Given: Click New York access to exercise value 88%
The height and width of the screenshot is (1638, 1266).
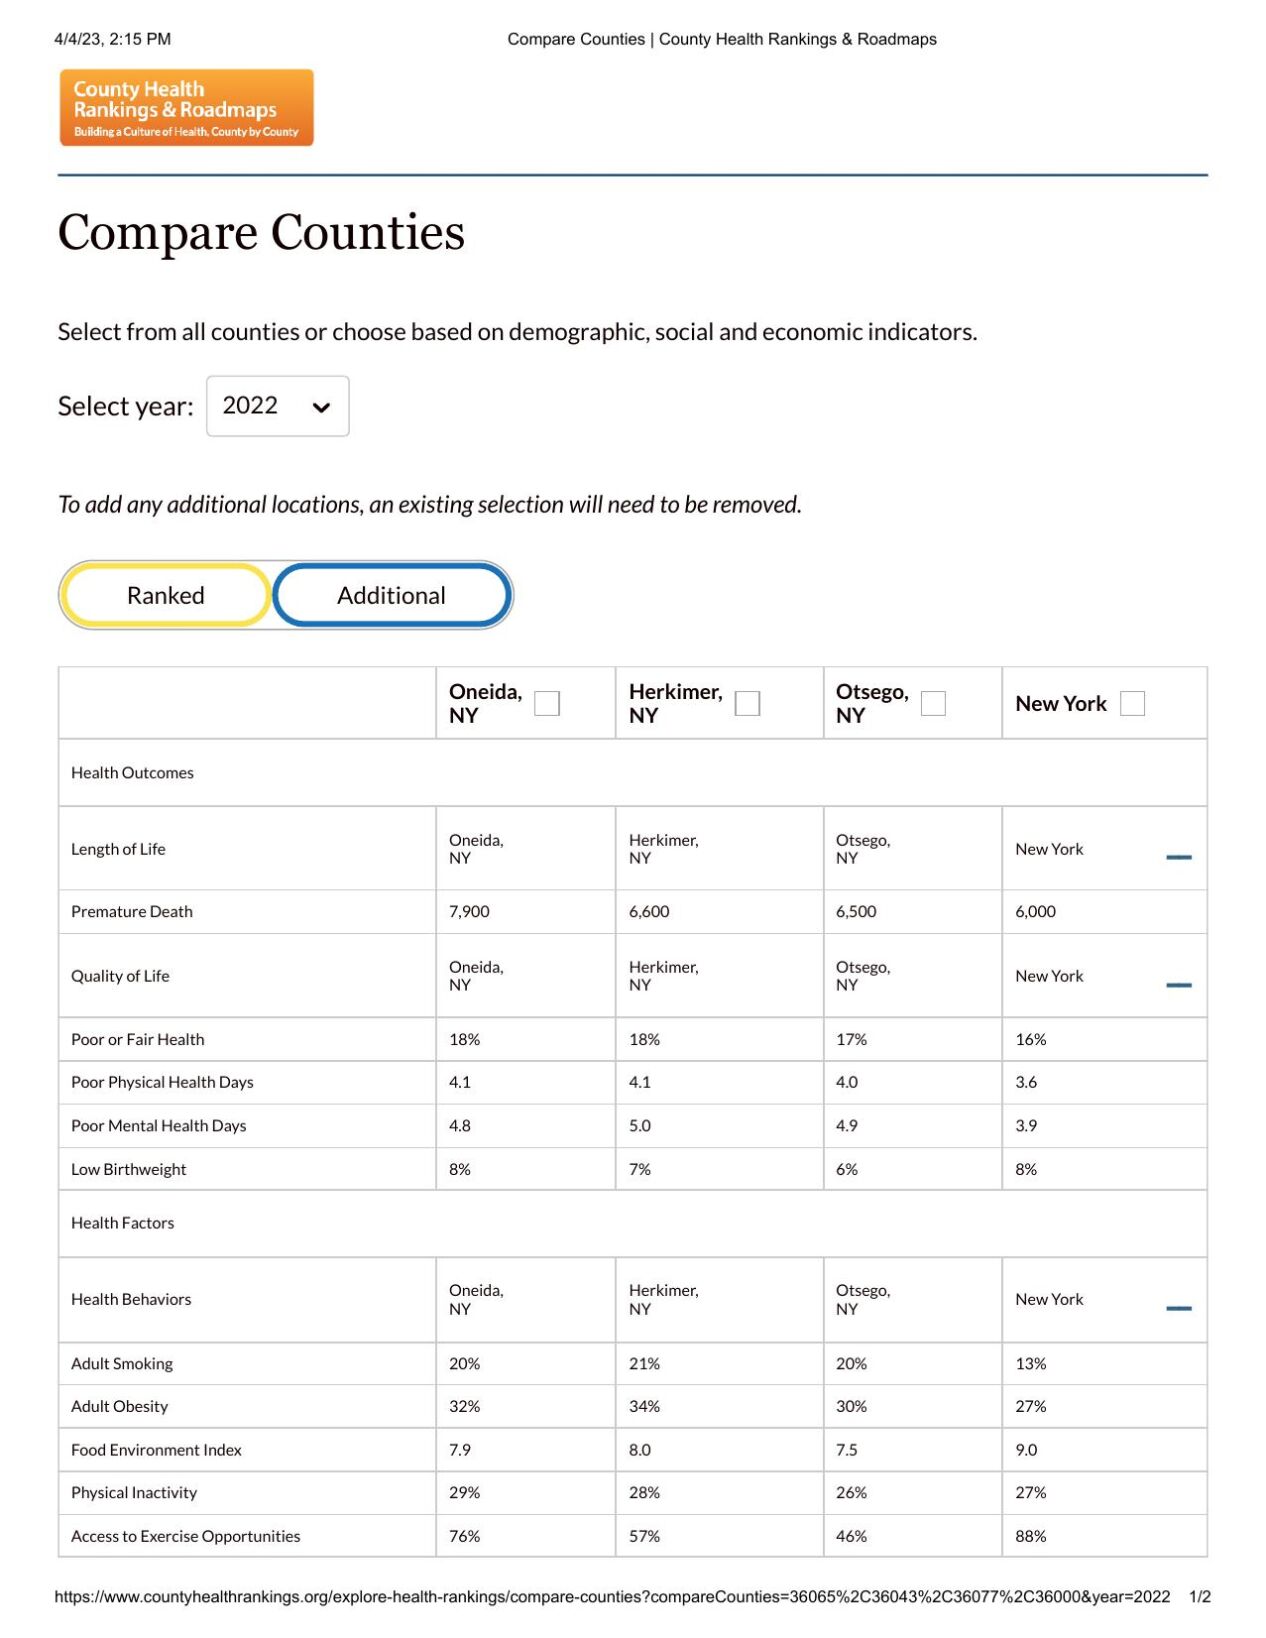Looking at the screenshot, I should (x=1031, y=1536).
